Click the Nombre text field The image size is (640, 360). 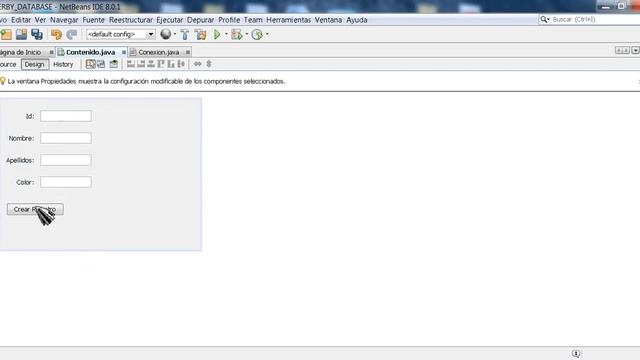pyautogui.click(x=66, y=138)
